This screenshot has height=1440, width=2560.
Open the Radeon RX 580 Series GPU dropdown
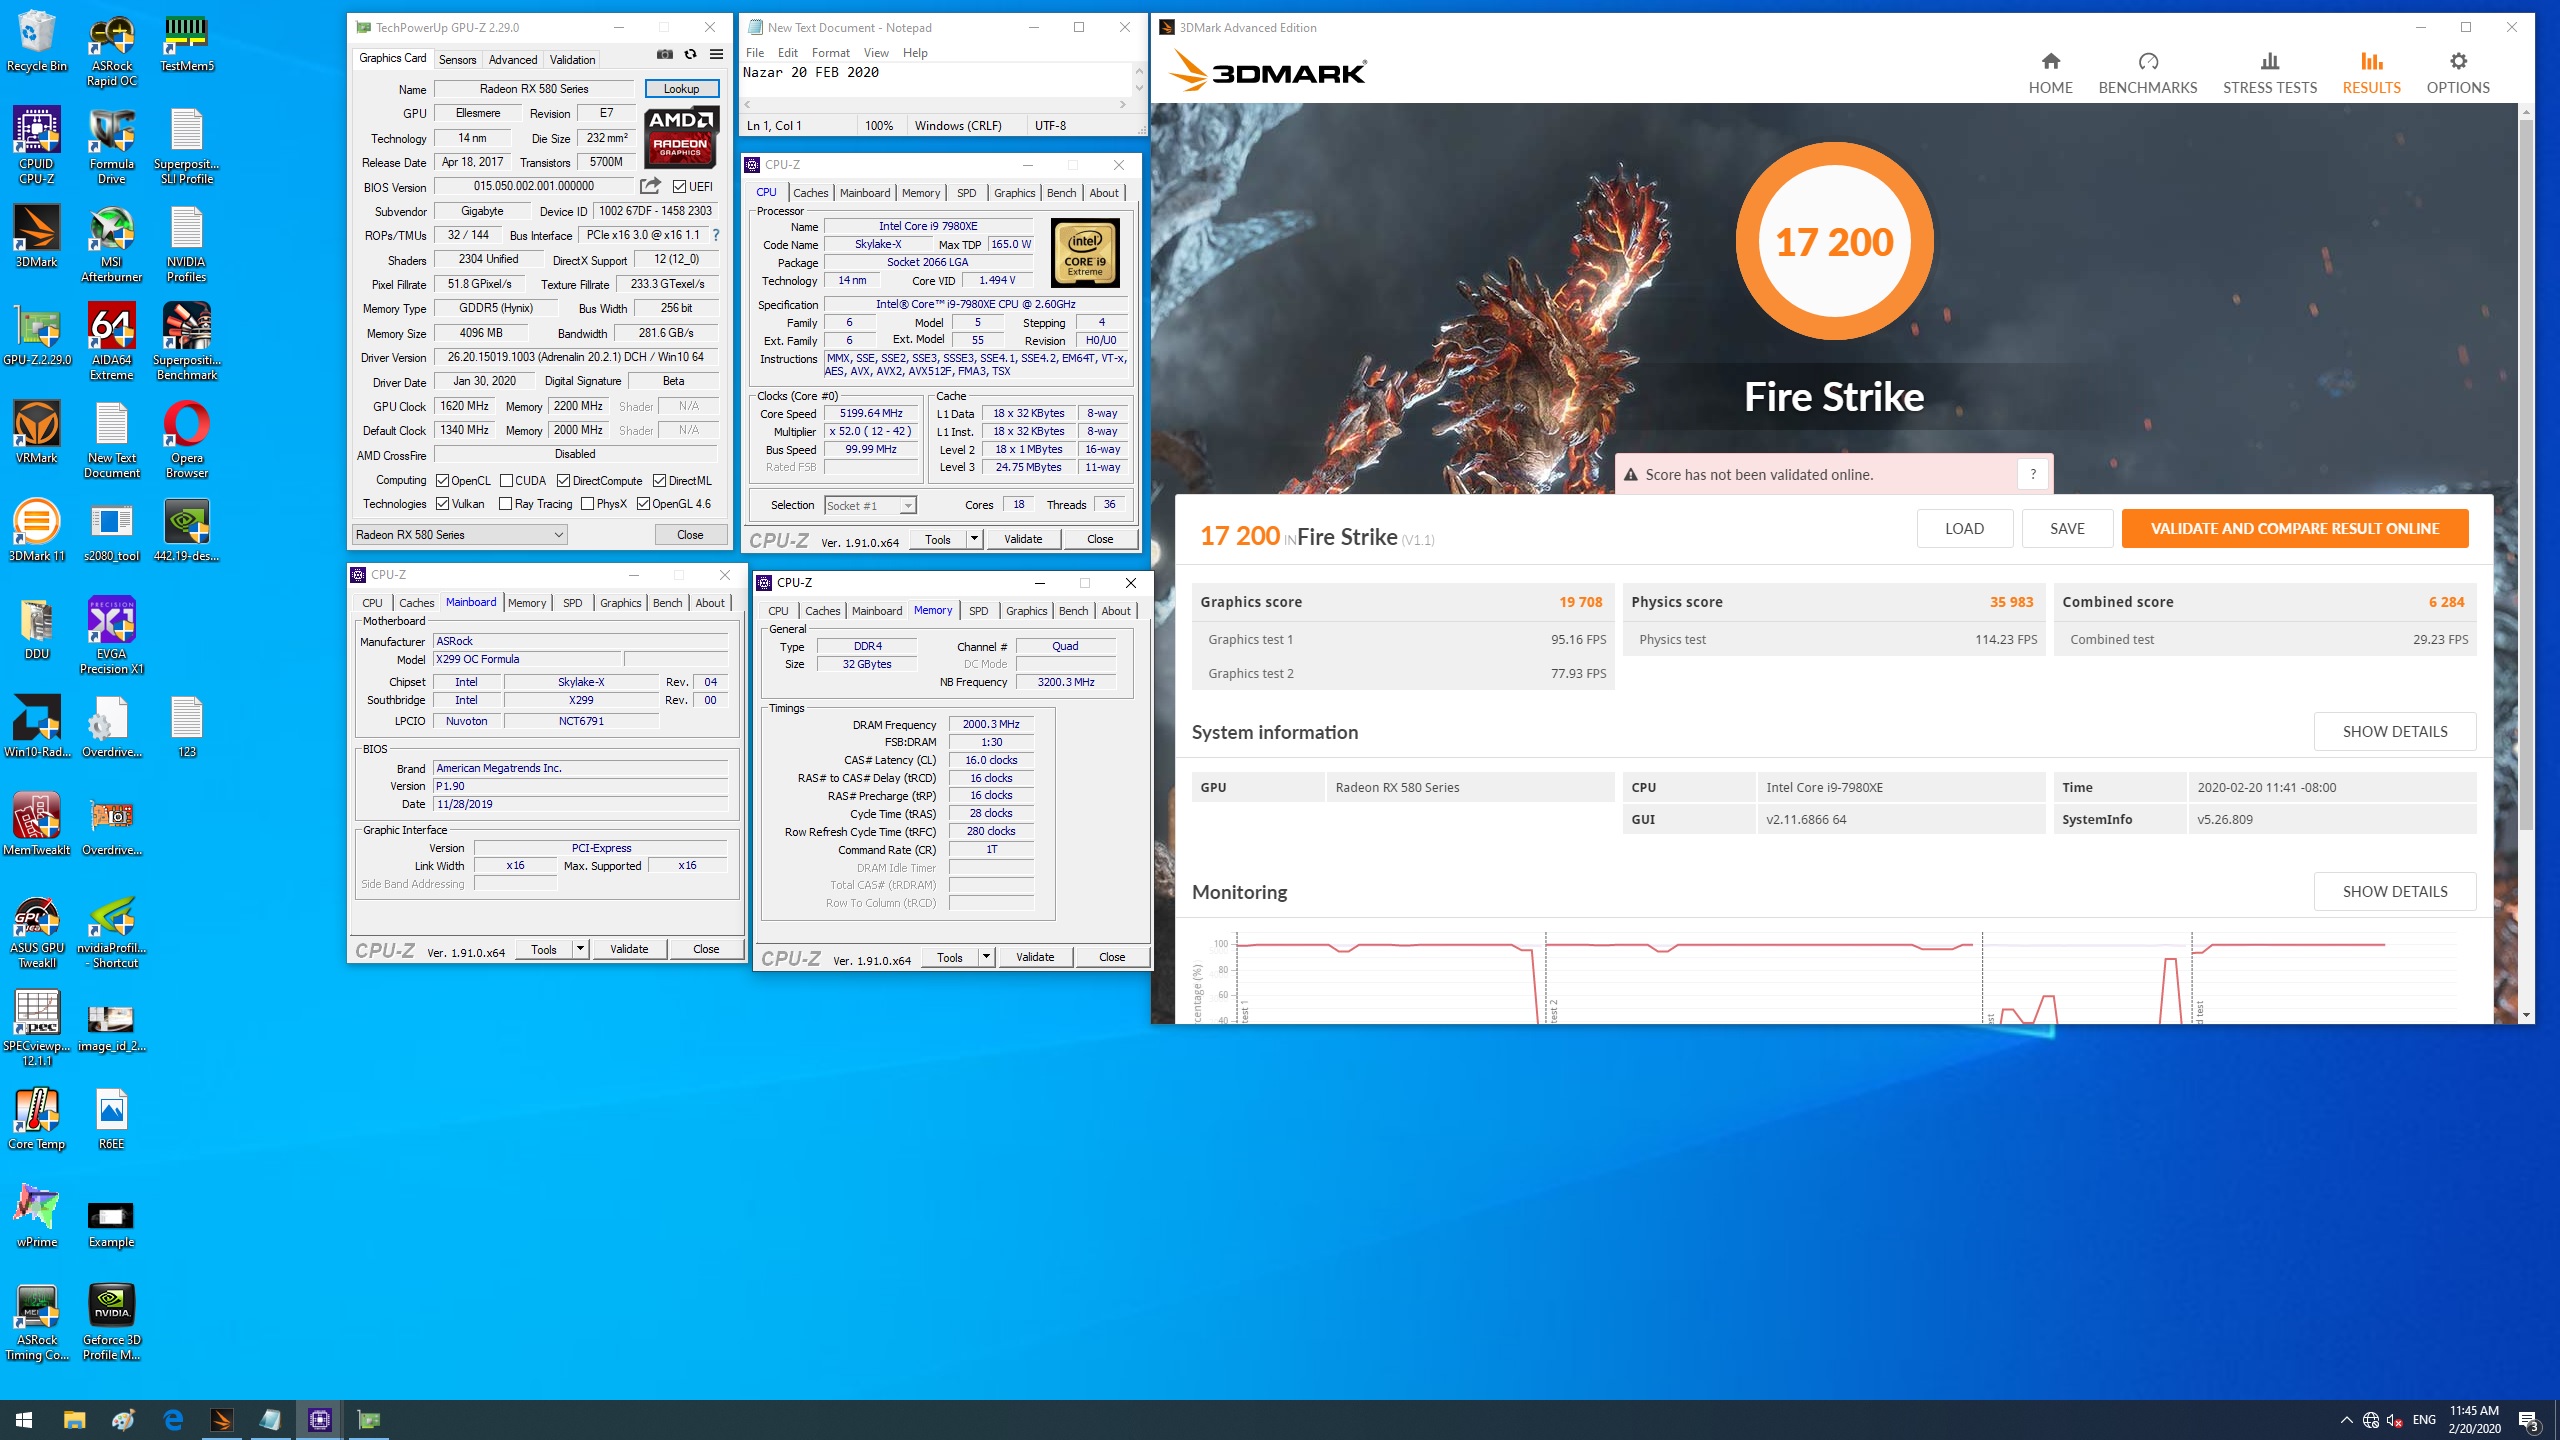coord(460,535)
